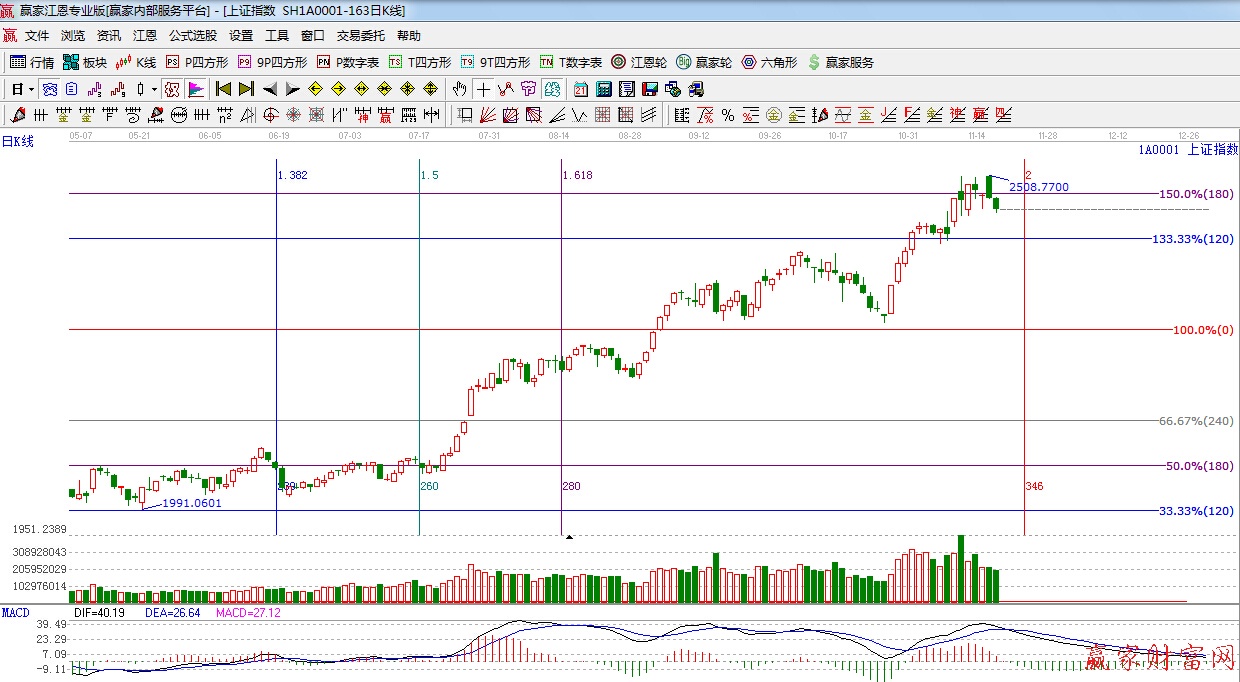Select the percent sign drawing tool
This screenshot has height=682, width=1240.
[x=727, y=115]
